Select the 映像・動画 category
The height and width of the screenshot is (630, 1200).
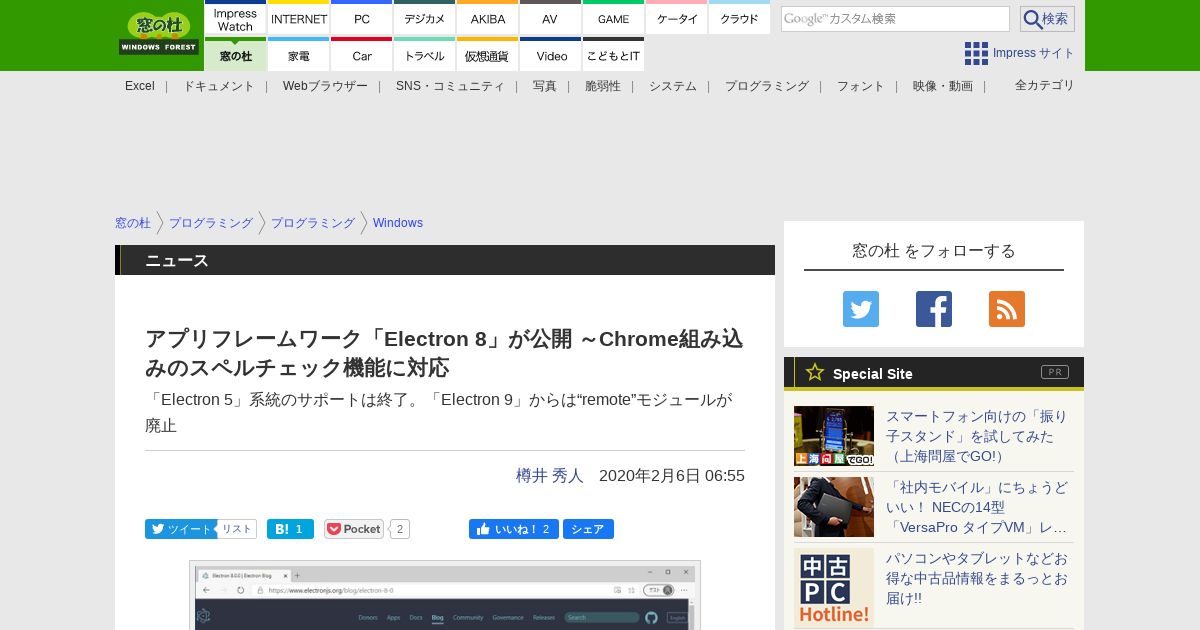[943, 86]
